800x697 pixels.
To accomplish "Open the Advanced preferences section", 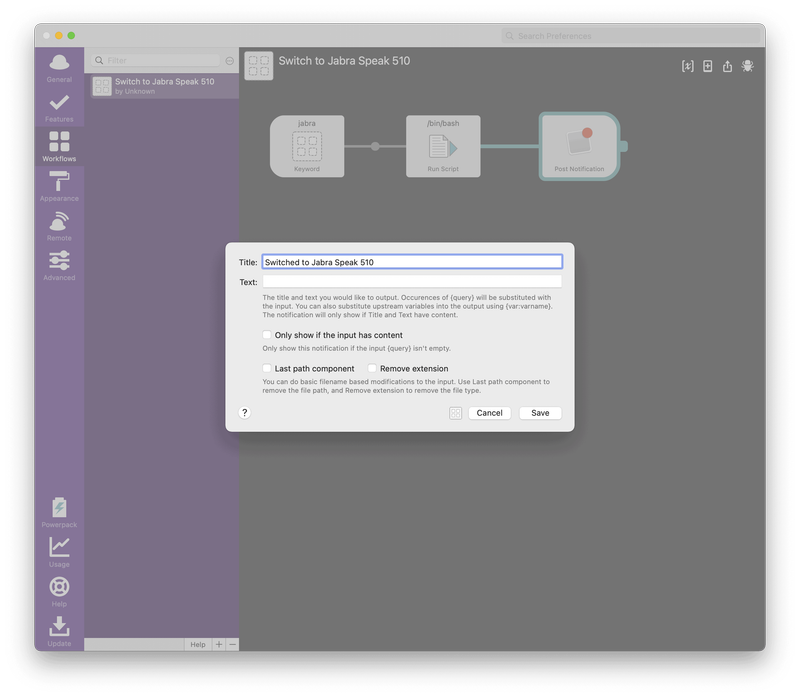I will (59, 265).
